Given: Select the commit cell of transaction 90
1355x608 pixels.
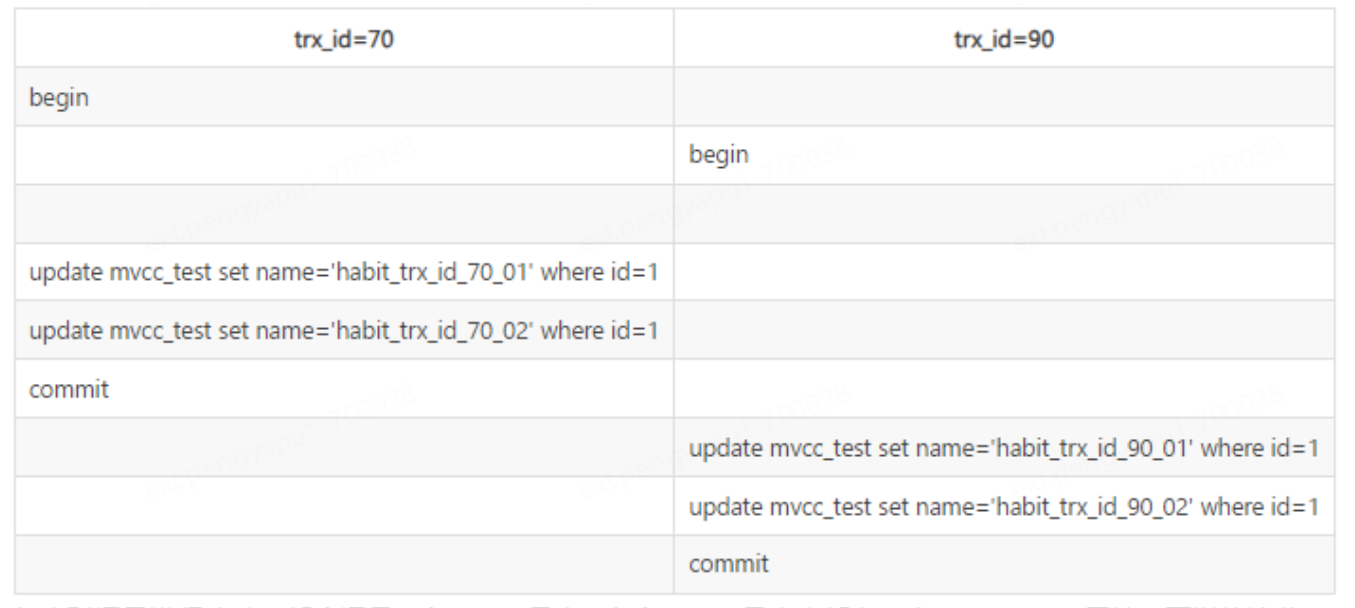Looking at the screenshot, I should (x=726, y=563).
